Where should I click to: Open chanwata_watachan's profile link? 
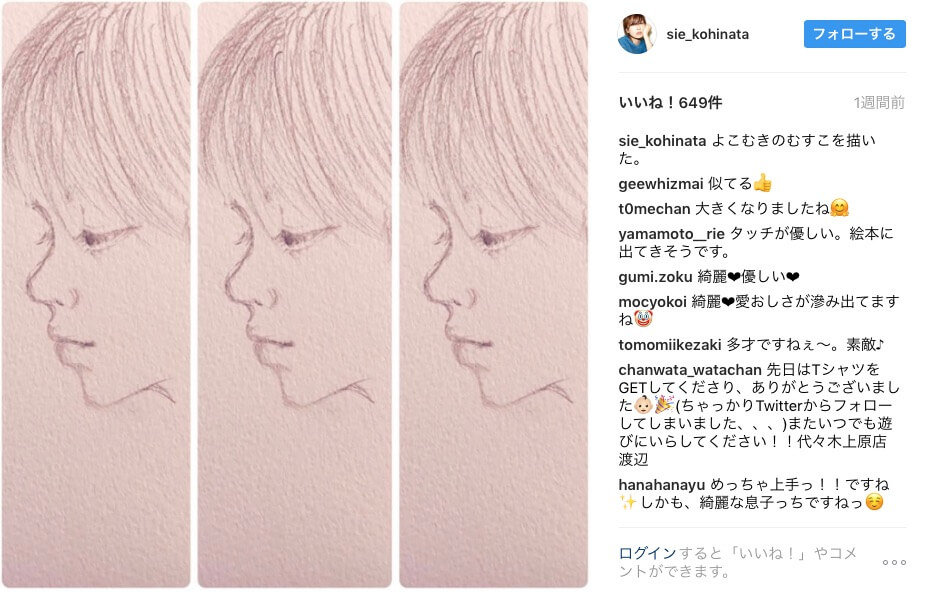pos(689,370)
